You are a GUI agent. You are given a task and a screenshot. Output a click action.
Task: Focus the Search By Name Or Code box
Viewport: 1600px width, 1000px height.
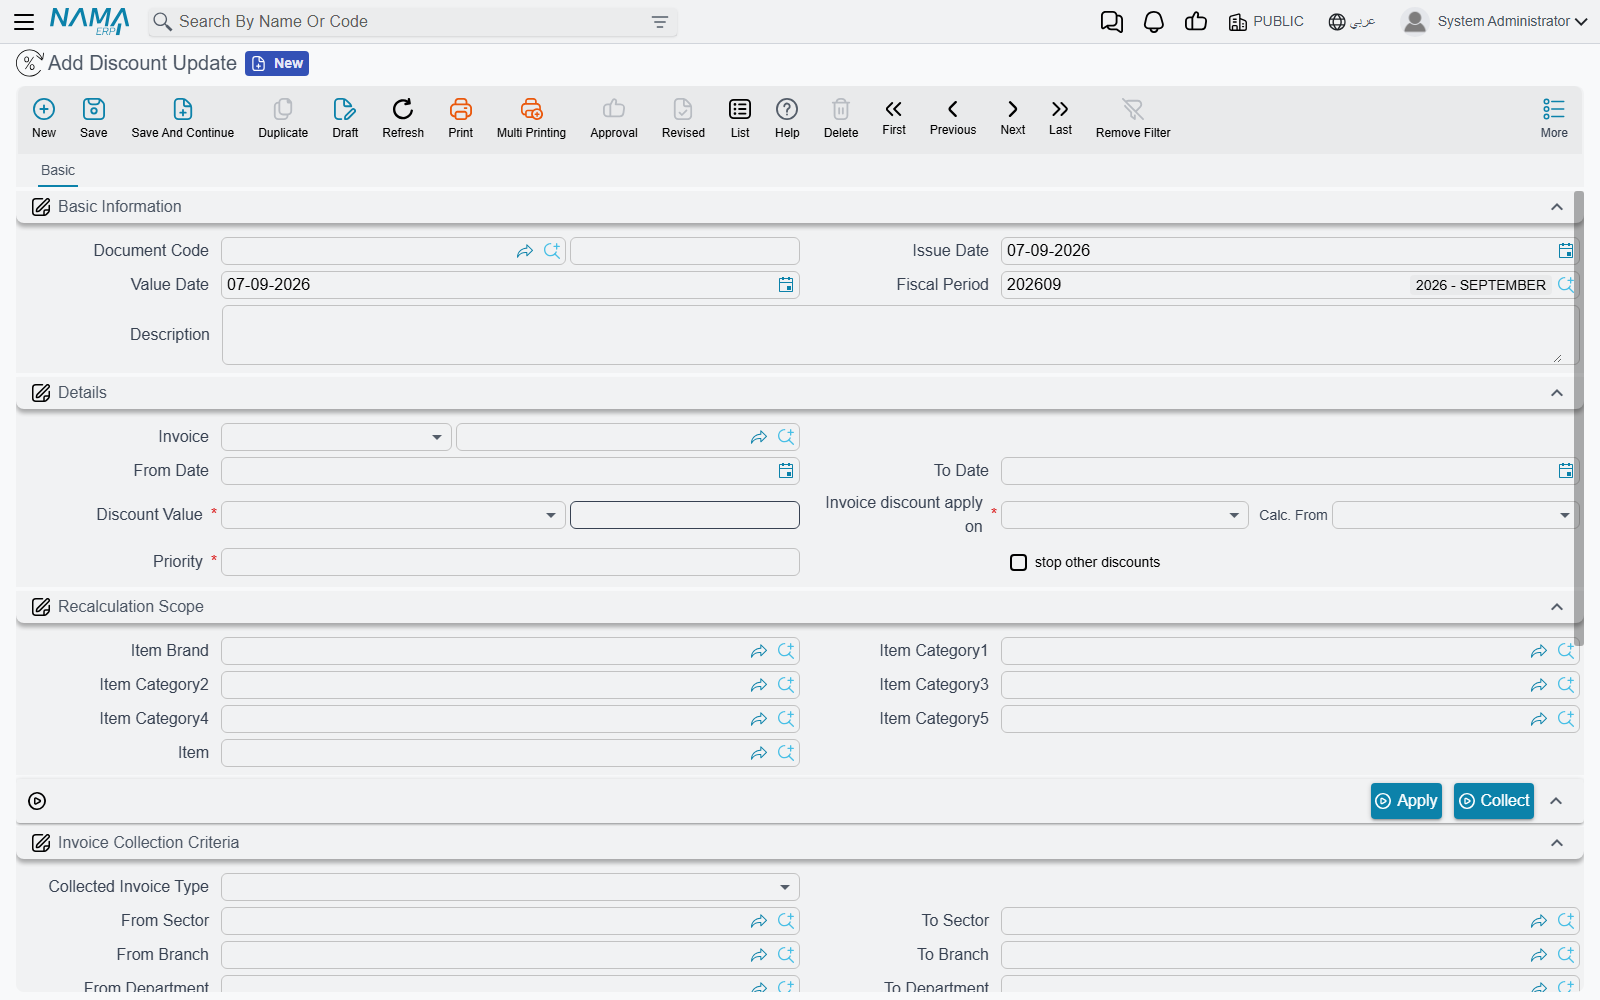[412, 22]
